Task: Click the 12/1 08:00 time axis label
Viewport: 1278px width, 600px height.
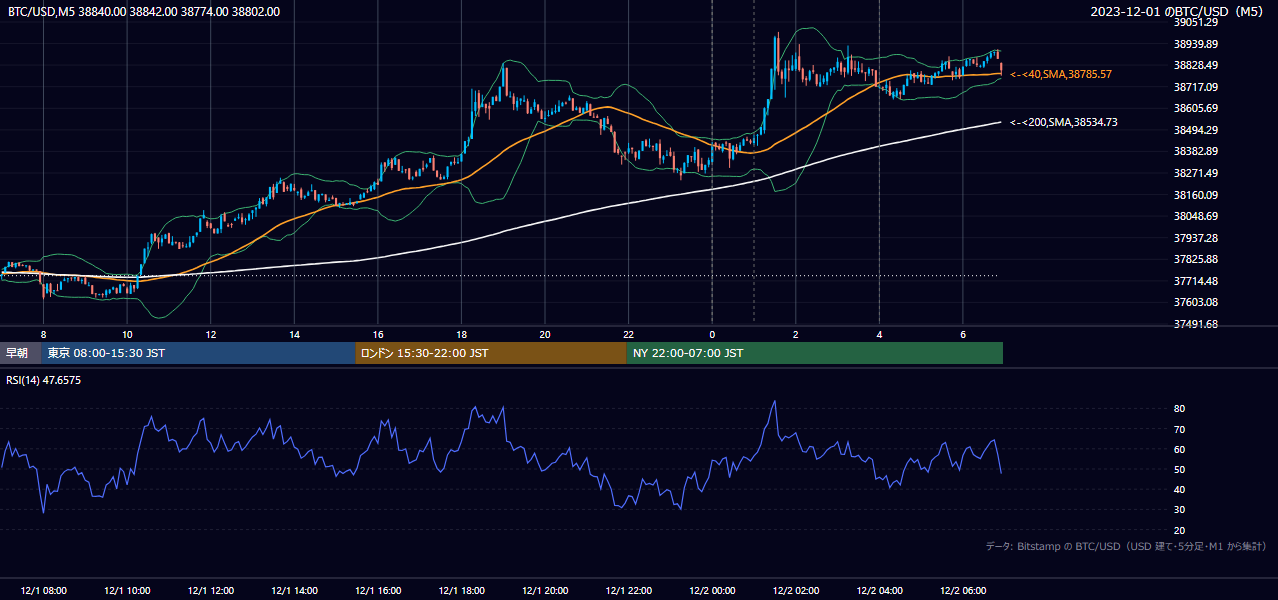Action: click(x=43, y=591)
